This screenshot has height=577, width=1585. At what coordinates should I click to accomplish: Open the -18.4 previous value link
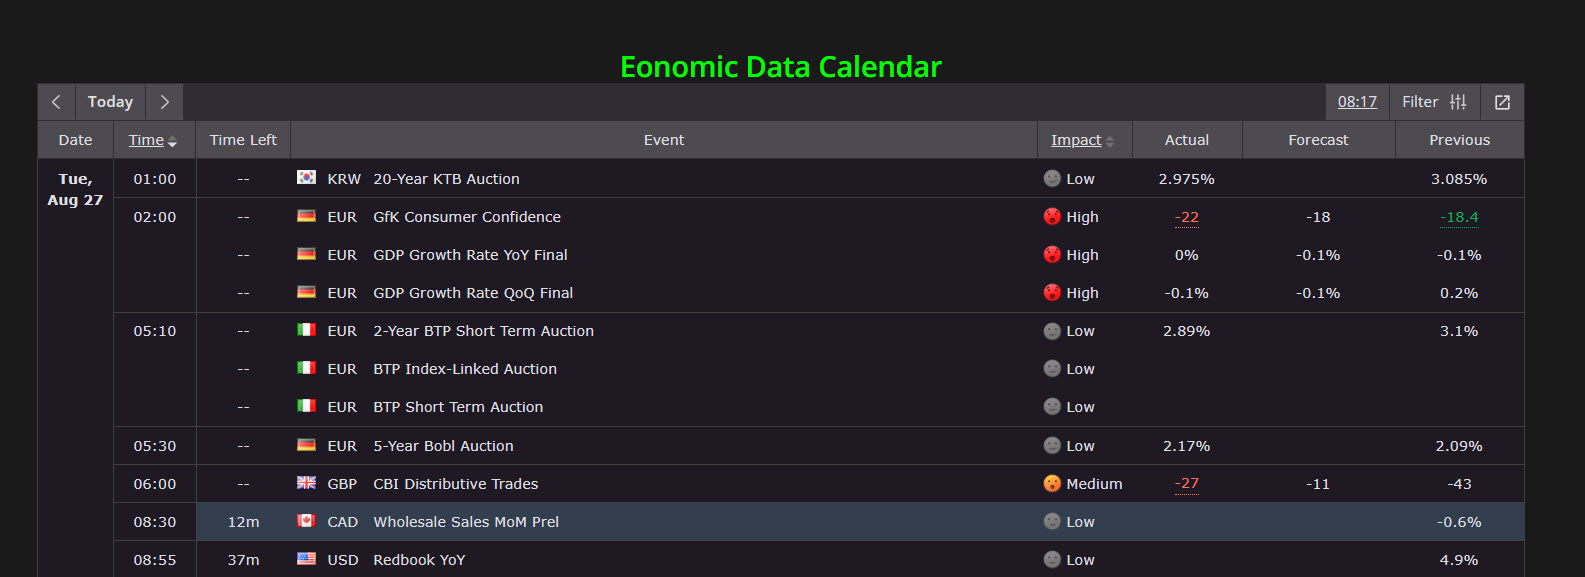(1459, 216)
